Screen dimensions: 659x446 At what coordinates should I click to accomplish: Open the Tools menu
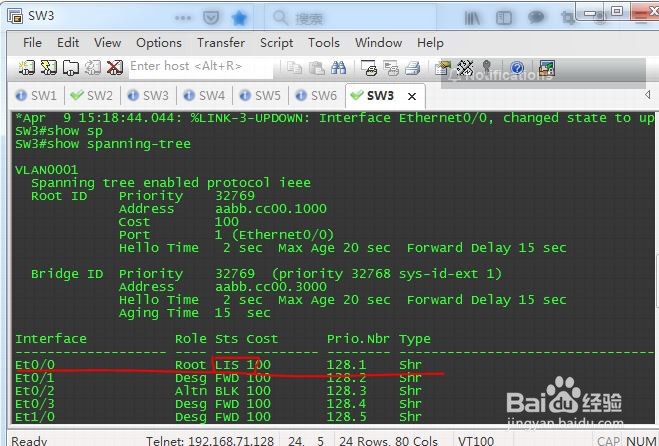pyautogui.click(x=324, y=42)
